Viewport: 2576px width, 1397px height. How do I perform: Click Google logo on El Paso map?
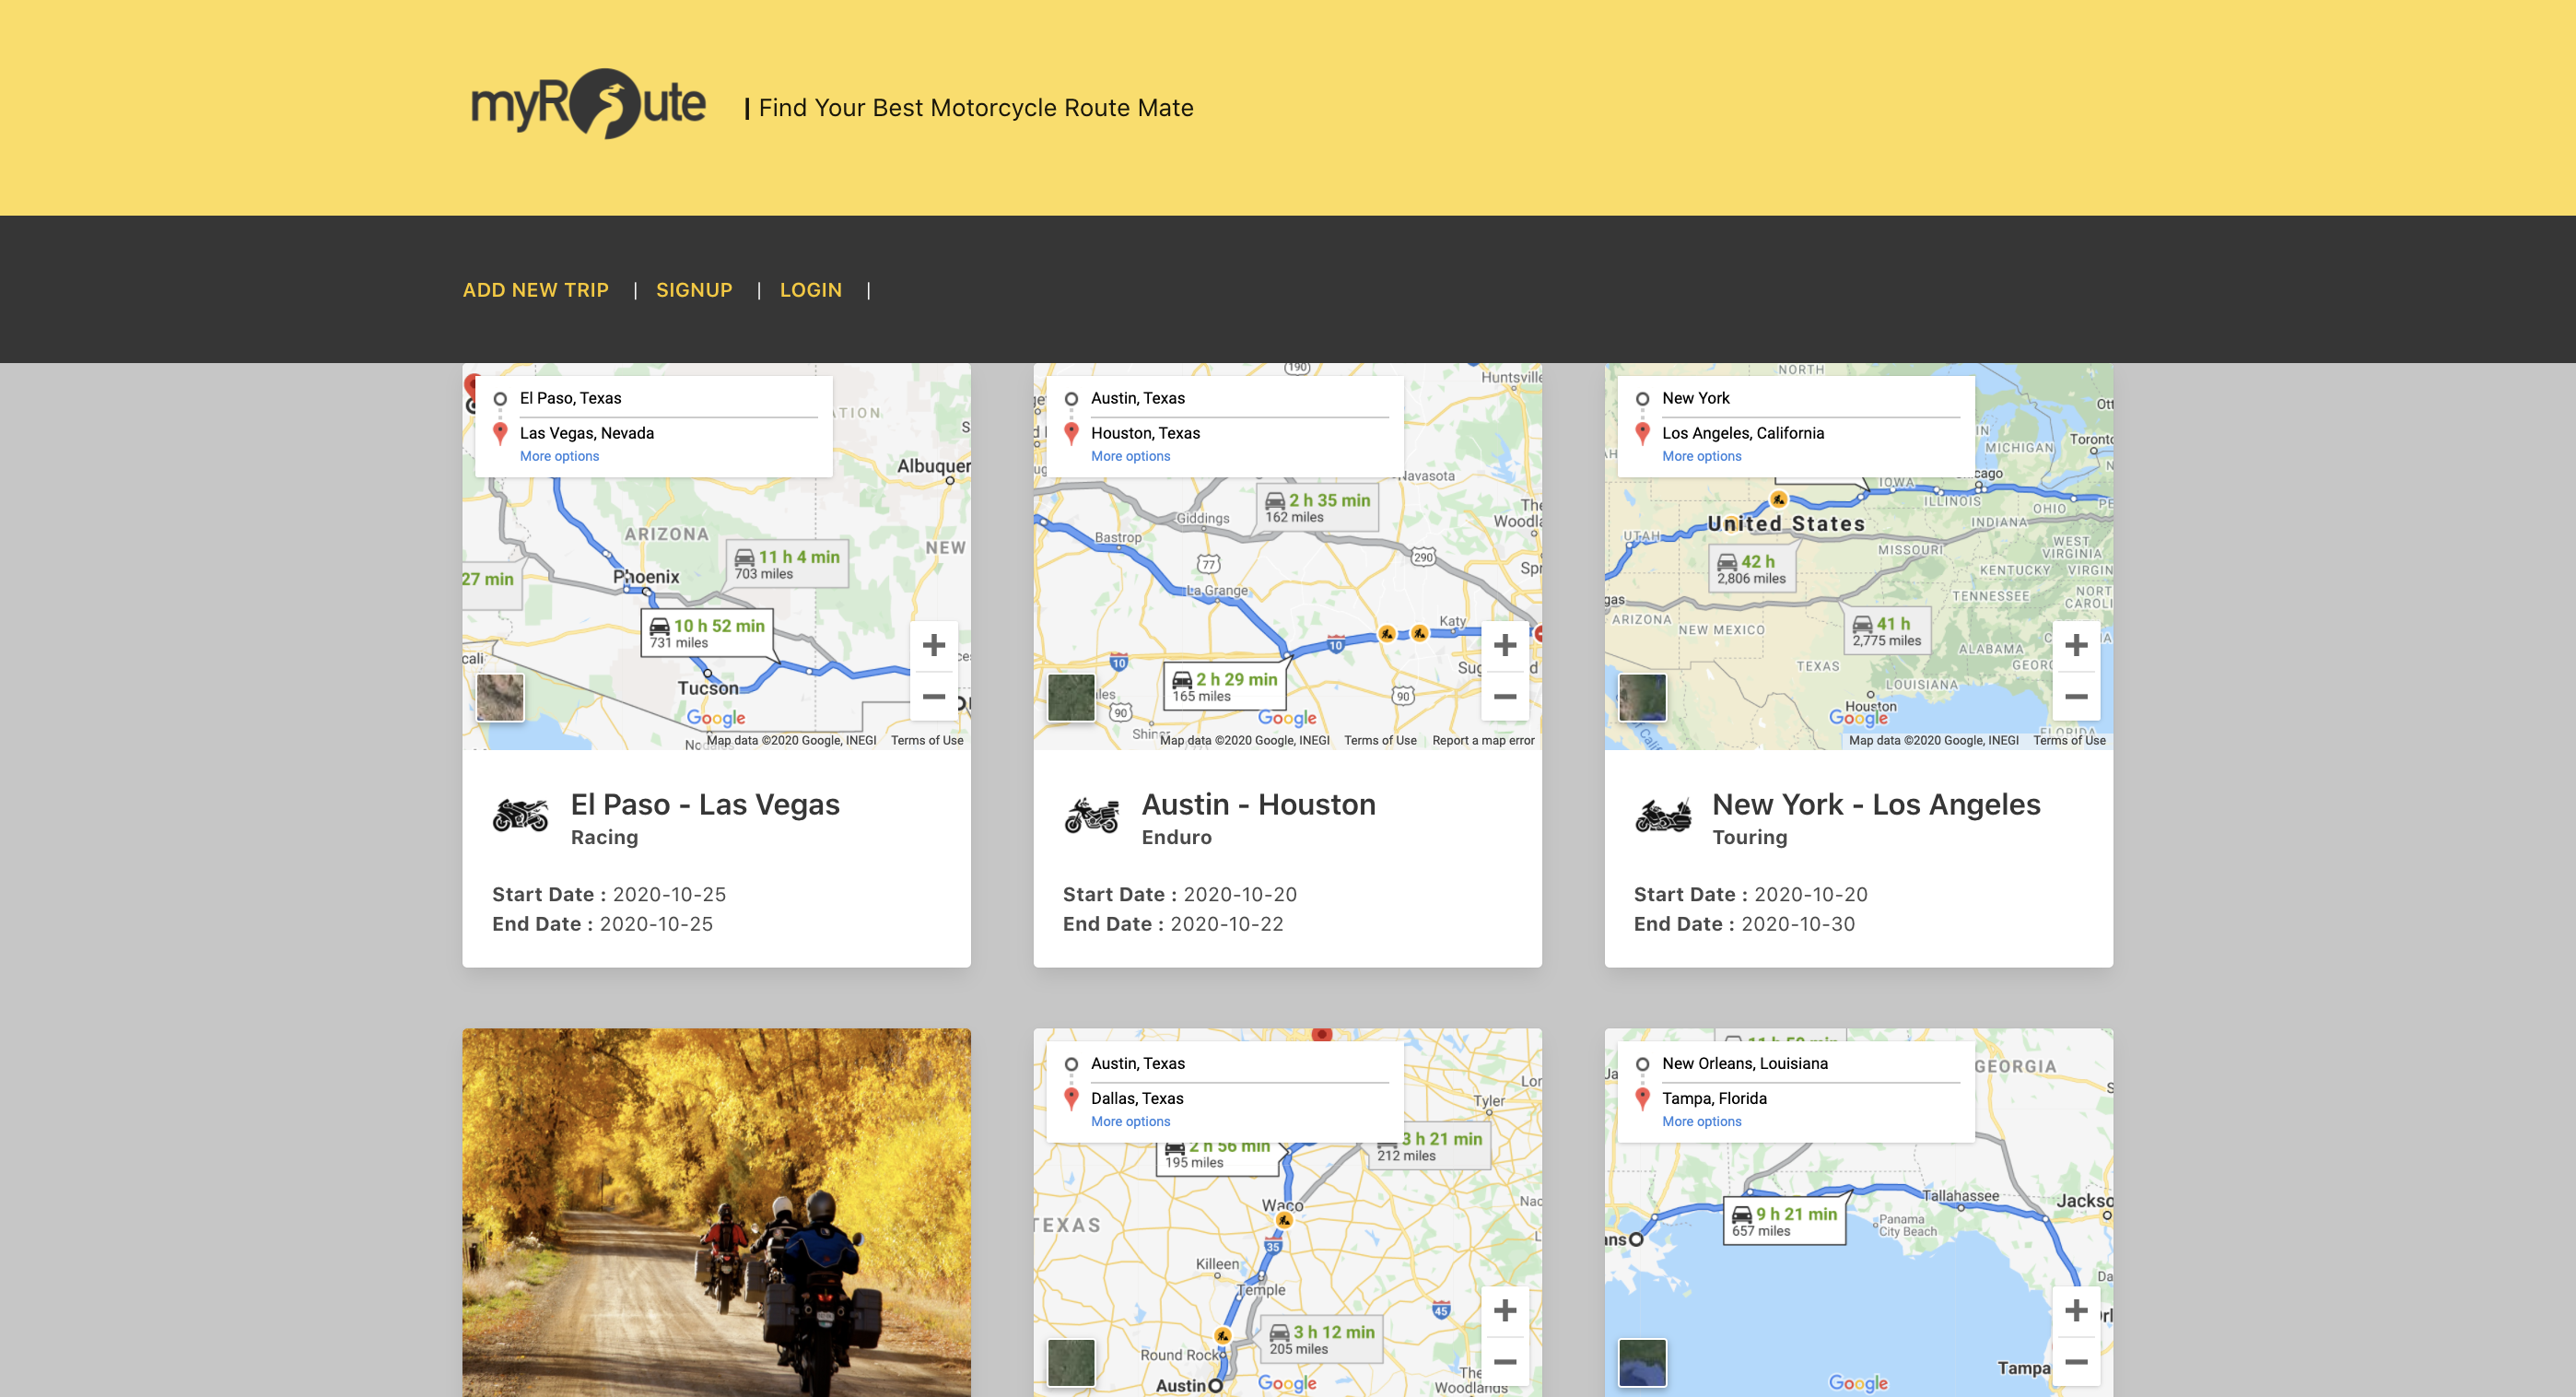click(x=716, y=717)
